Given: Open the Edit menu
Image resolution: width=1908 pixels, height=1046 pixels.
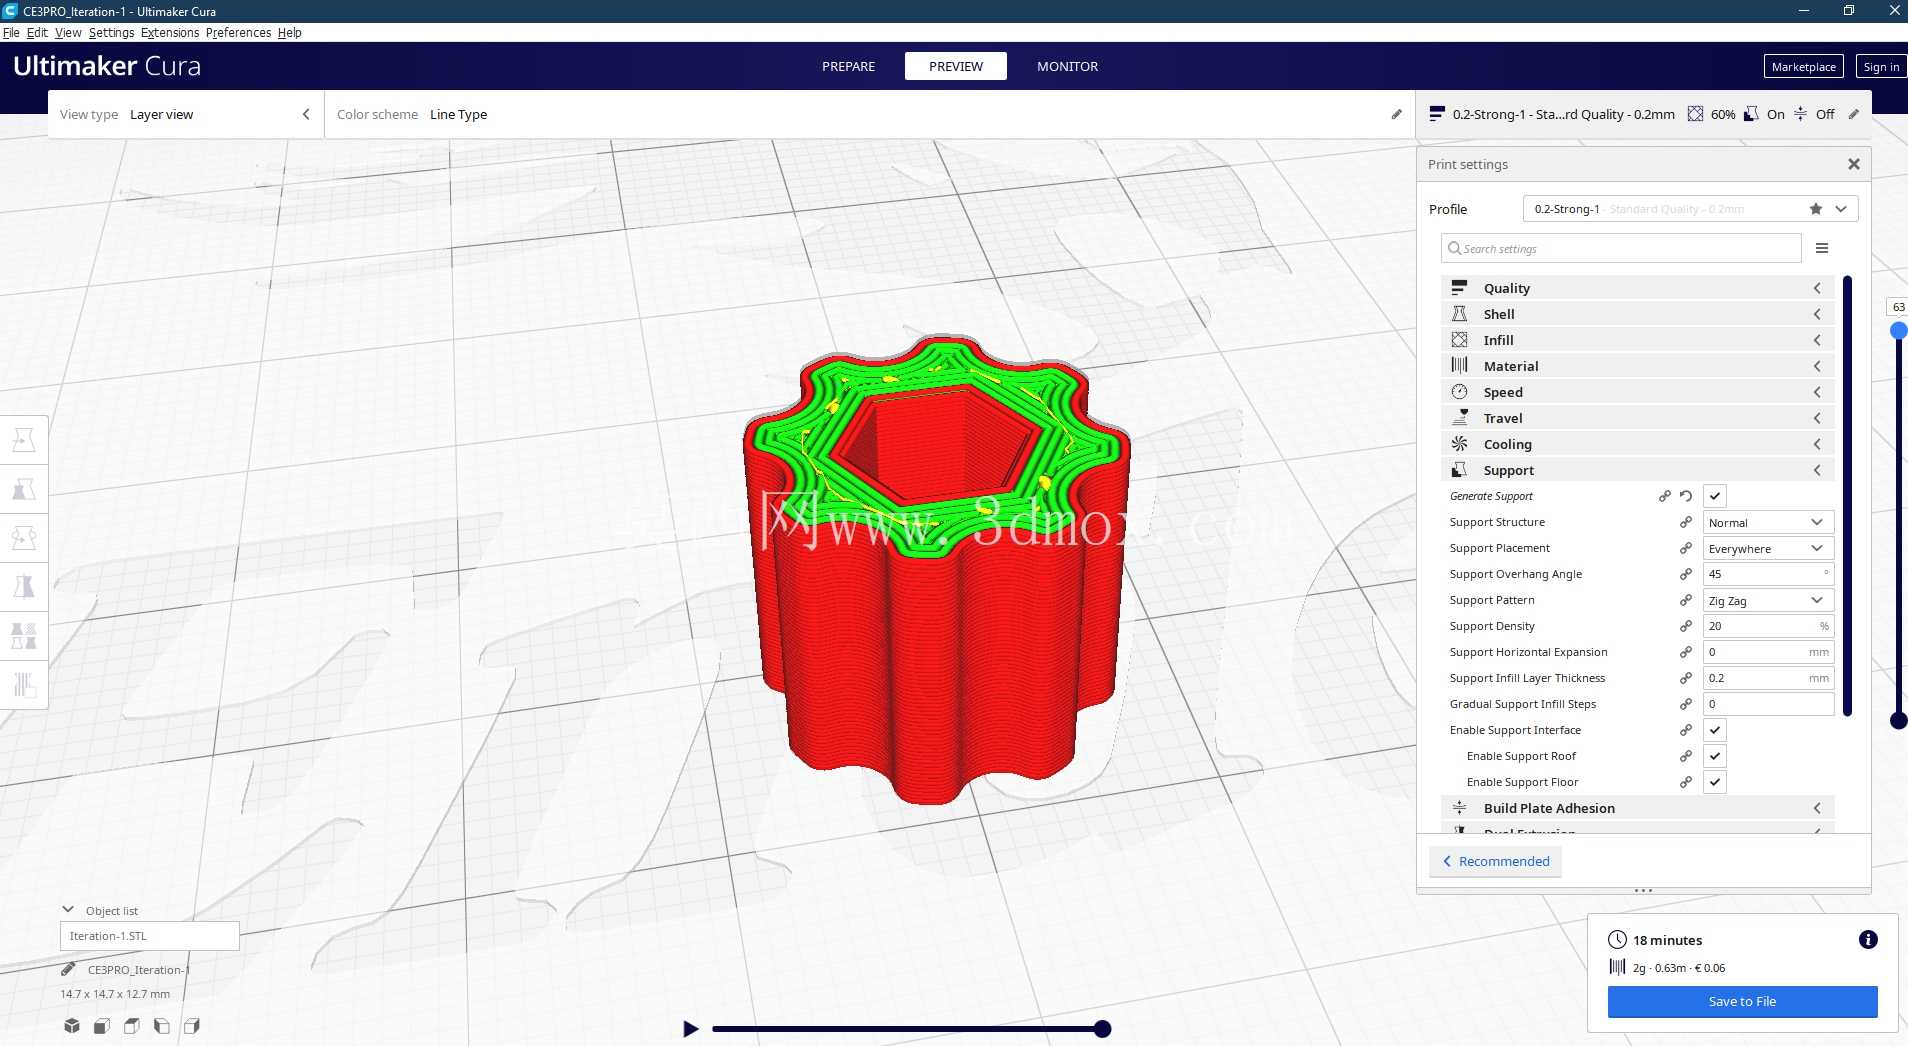Looking at the screenshot, I should [x=37, y=32].
